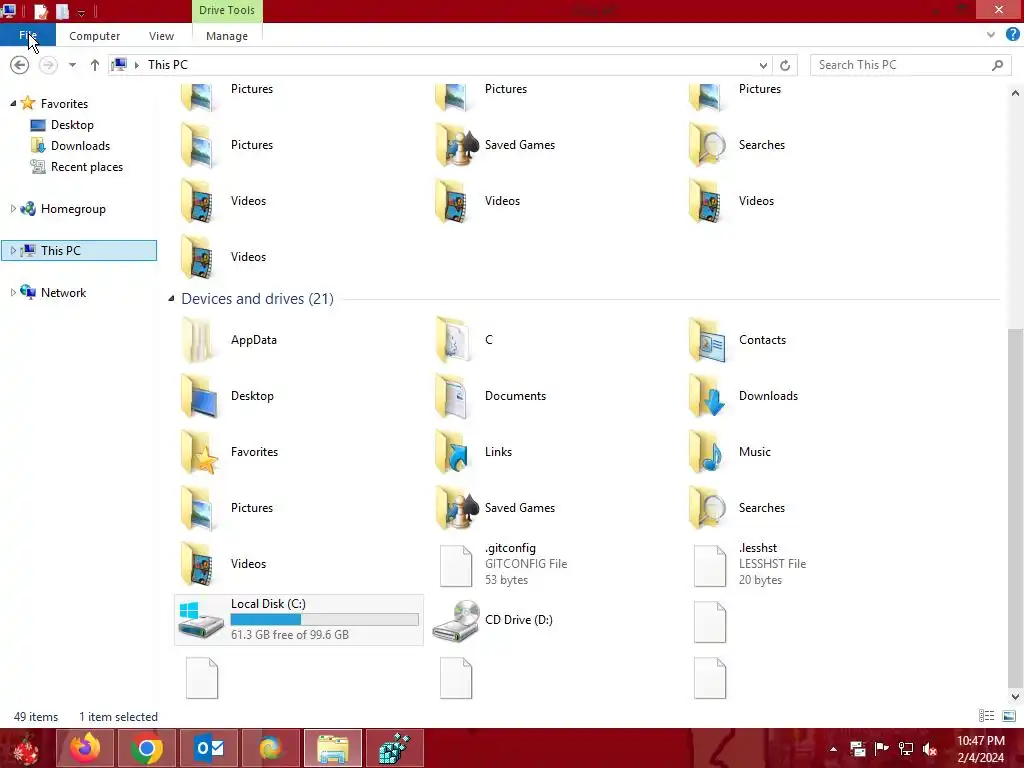Switch to the Computer ribbon tab
This screenshot has height=768, width=1024.
pos(95,36)
